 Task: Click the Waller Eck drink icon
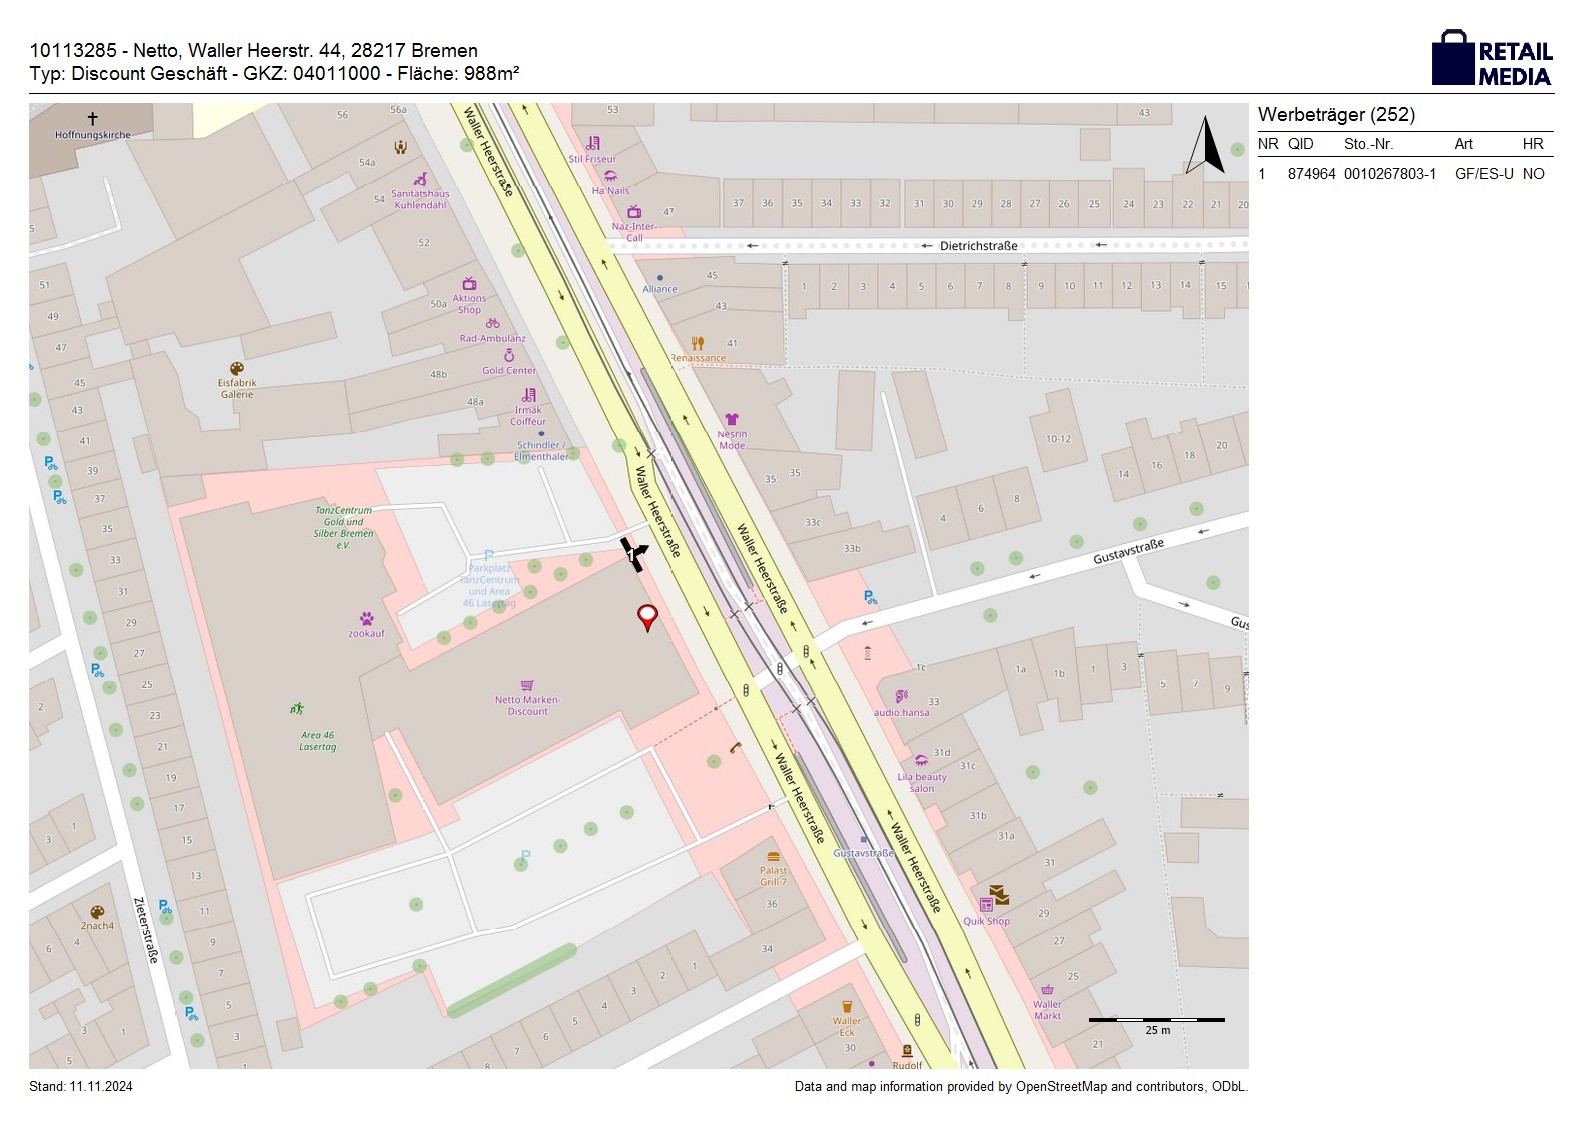(847, 1006)
